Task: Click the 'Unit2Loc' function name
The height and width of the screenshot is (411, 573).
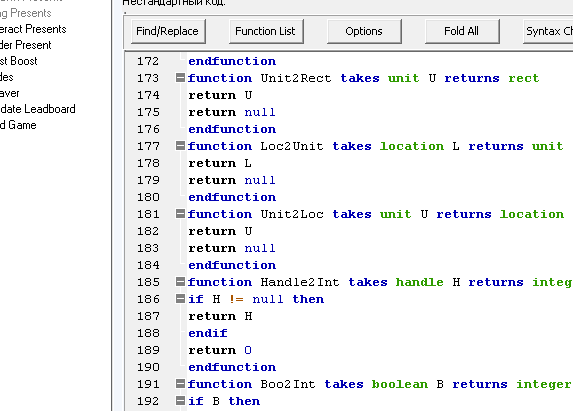Action: [x=292, y=214]
